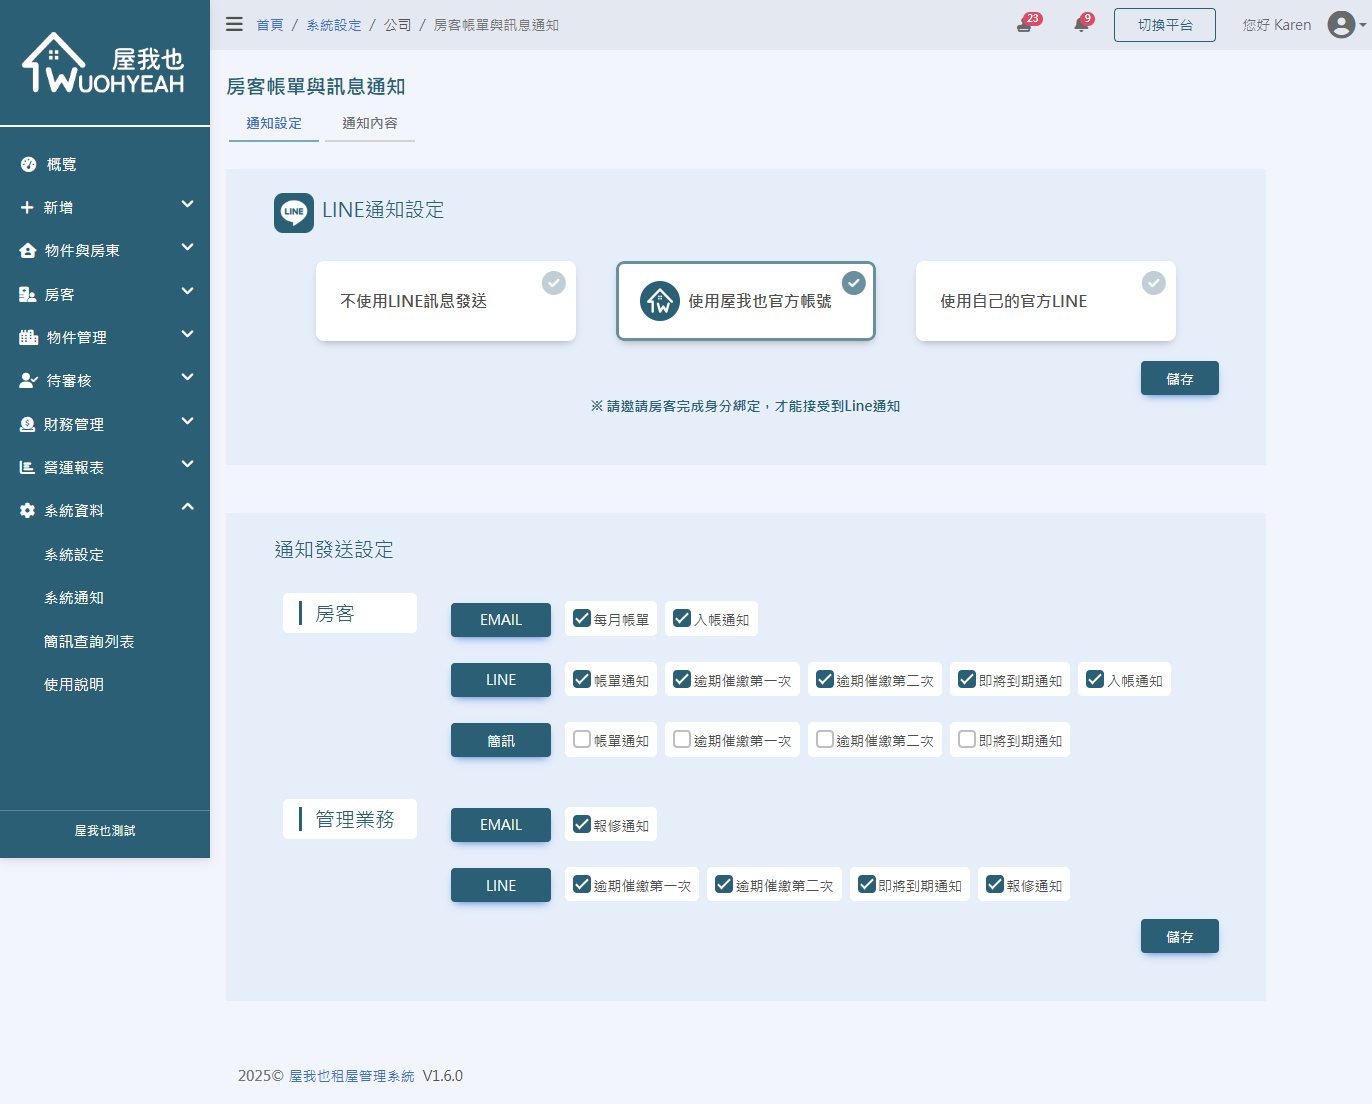1372x1104 pixels.
Task: Enable the 帳單通知 checkbox under 簡訊
Action: pyautogui.click(x=581, y=738)
